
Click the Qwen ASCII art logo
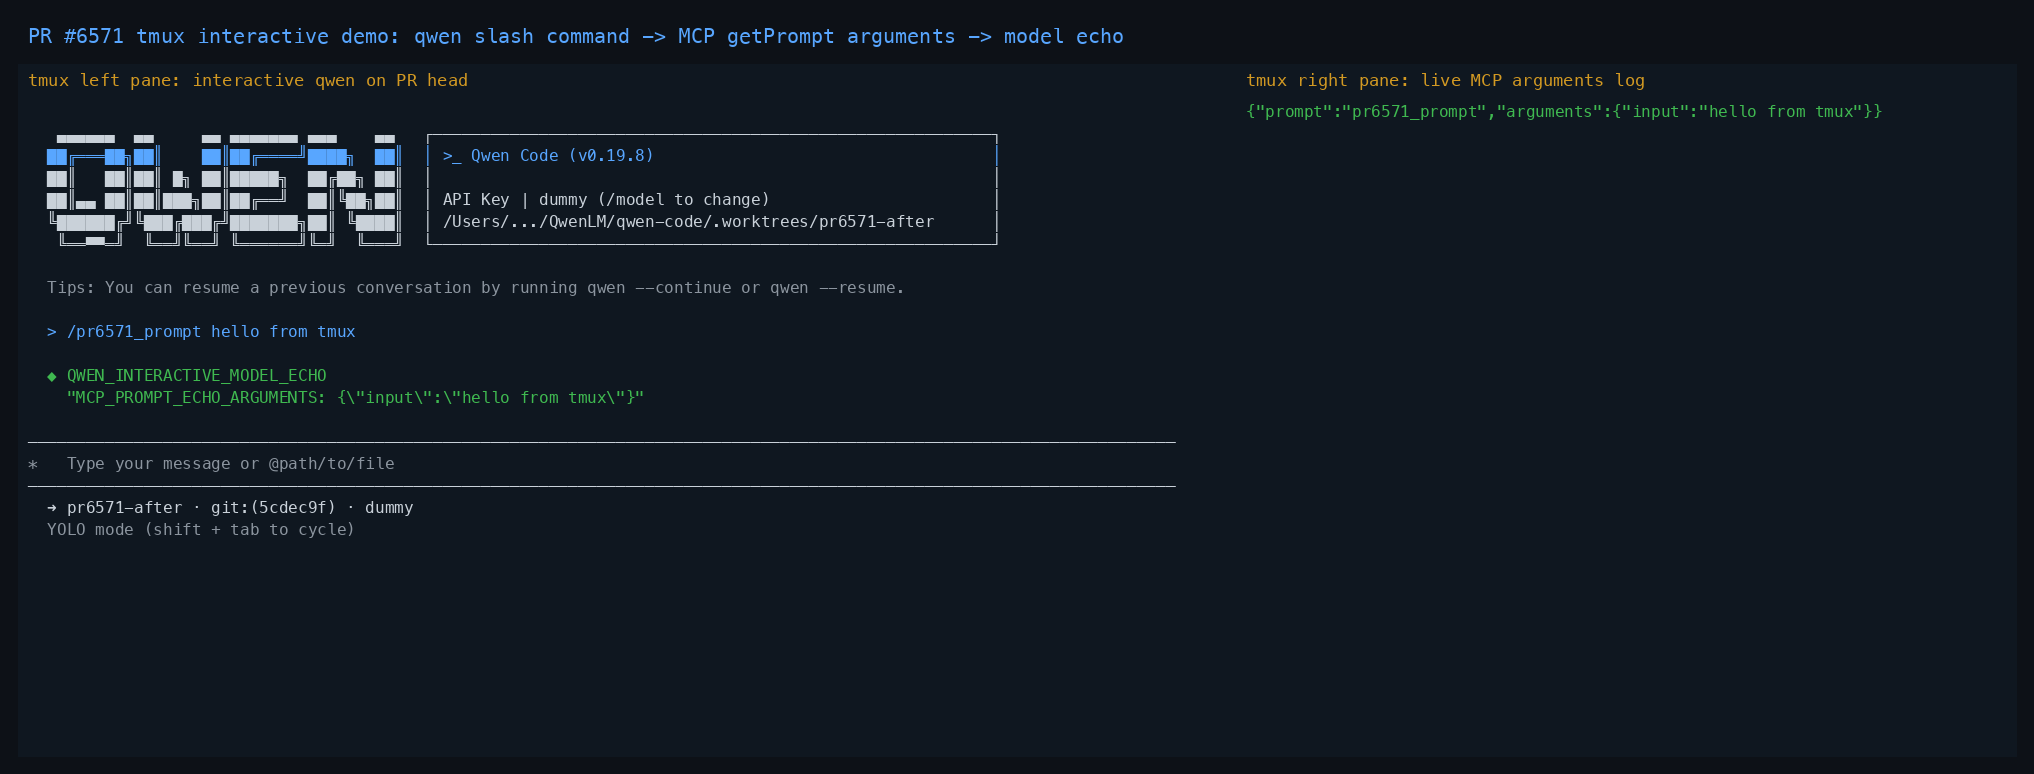(224, 189)
